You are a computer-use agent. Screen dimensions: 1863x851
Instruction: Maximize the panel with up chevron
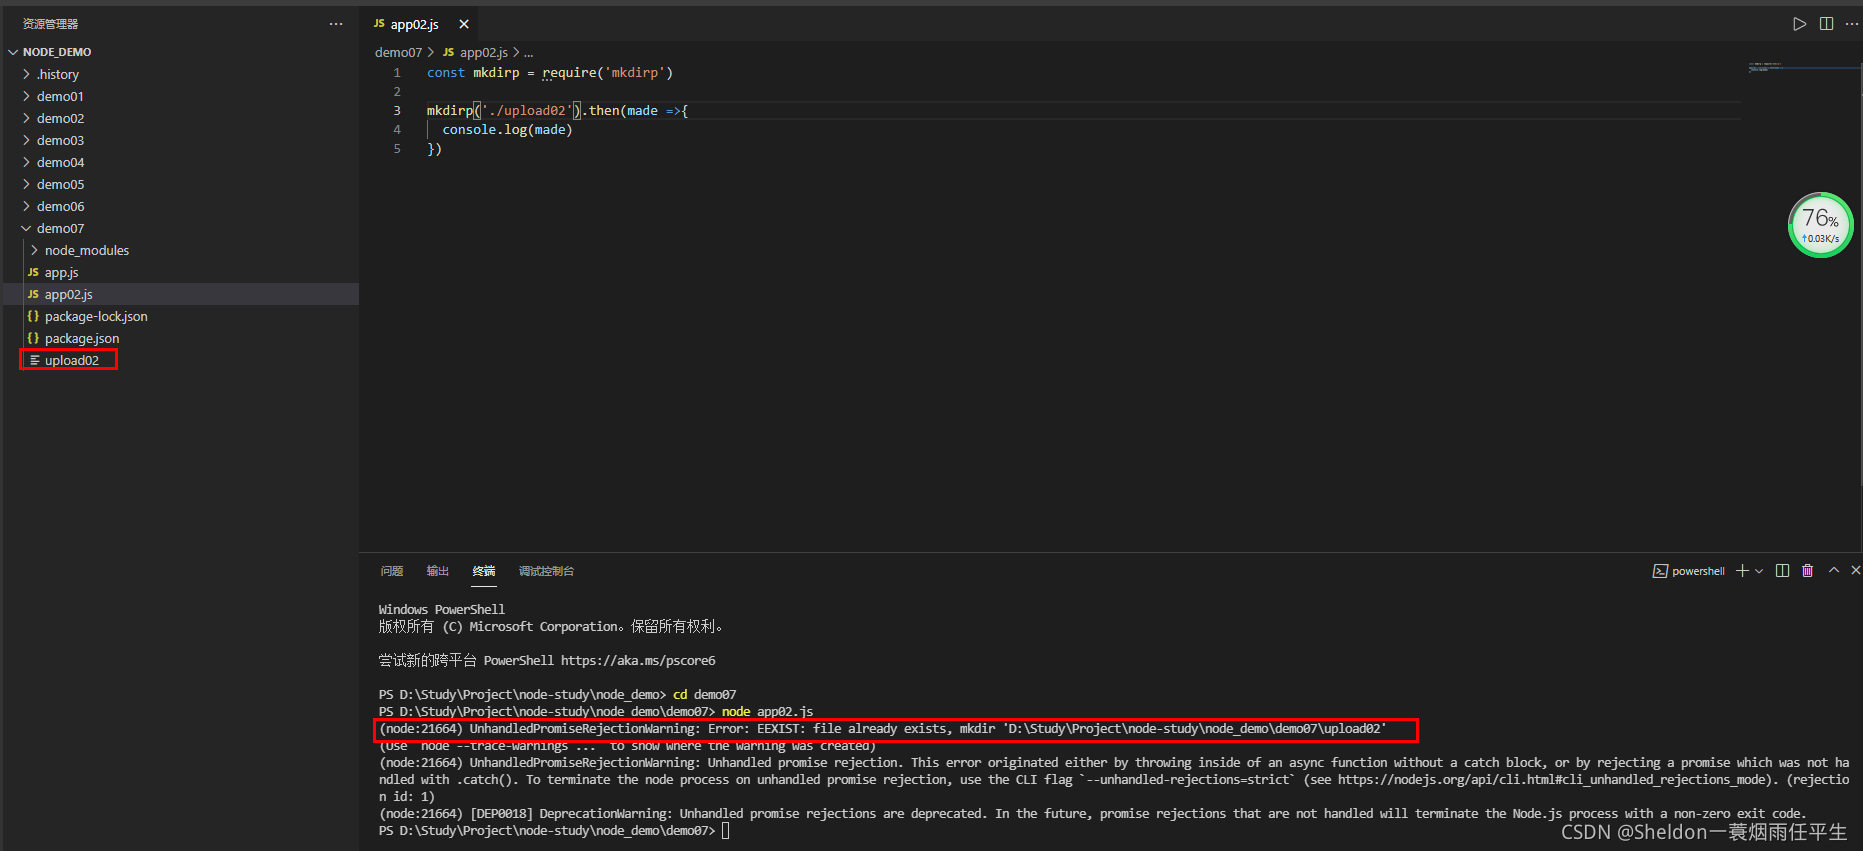click(1834, 570)
